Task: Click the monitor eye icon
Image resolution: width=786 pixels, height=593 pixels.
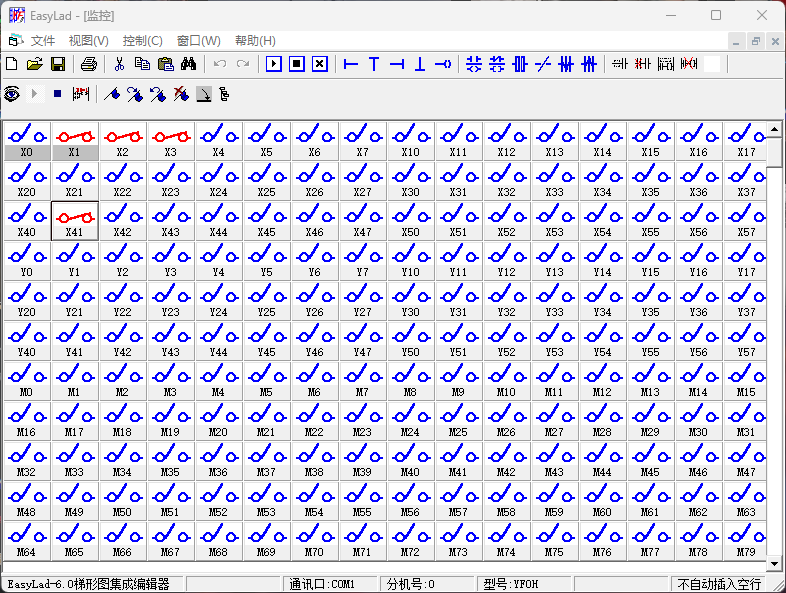Action: 12,94
